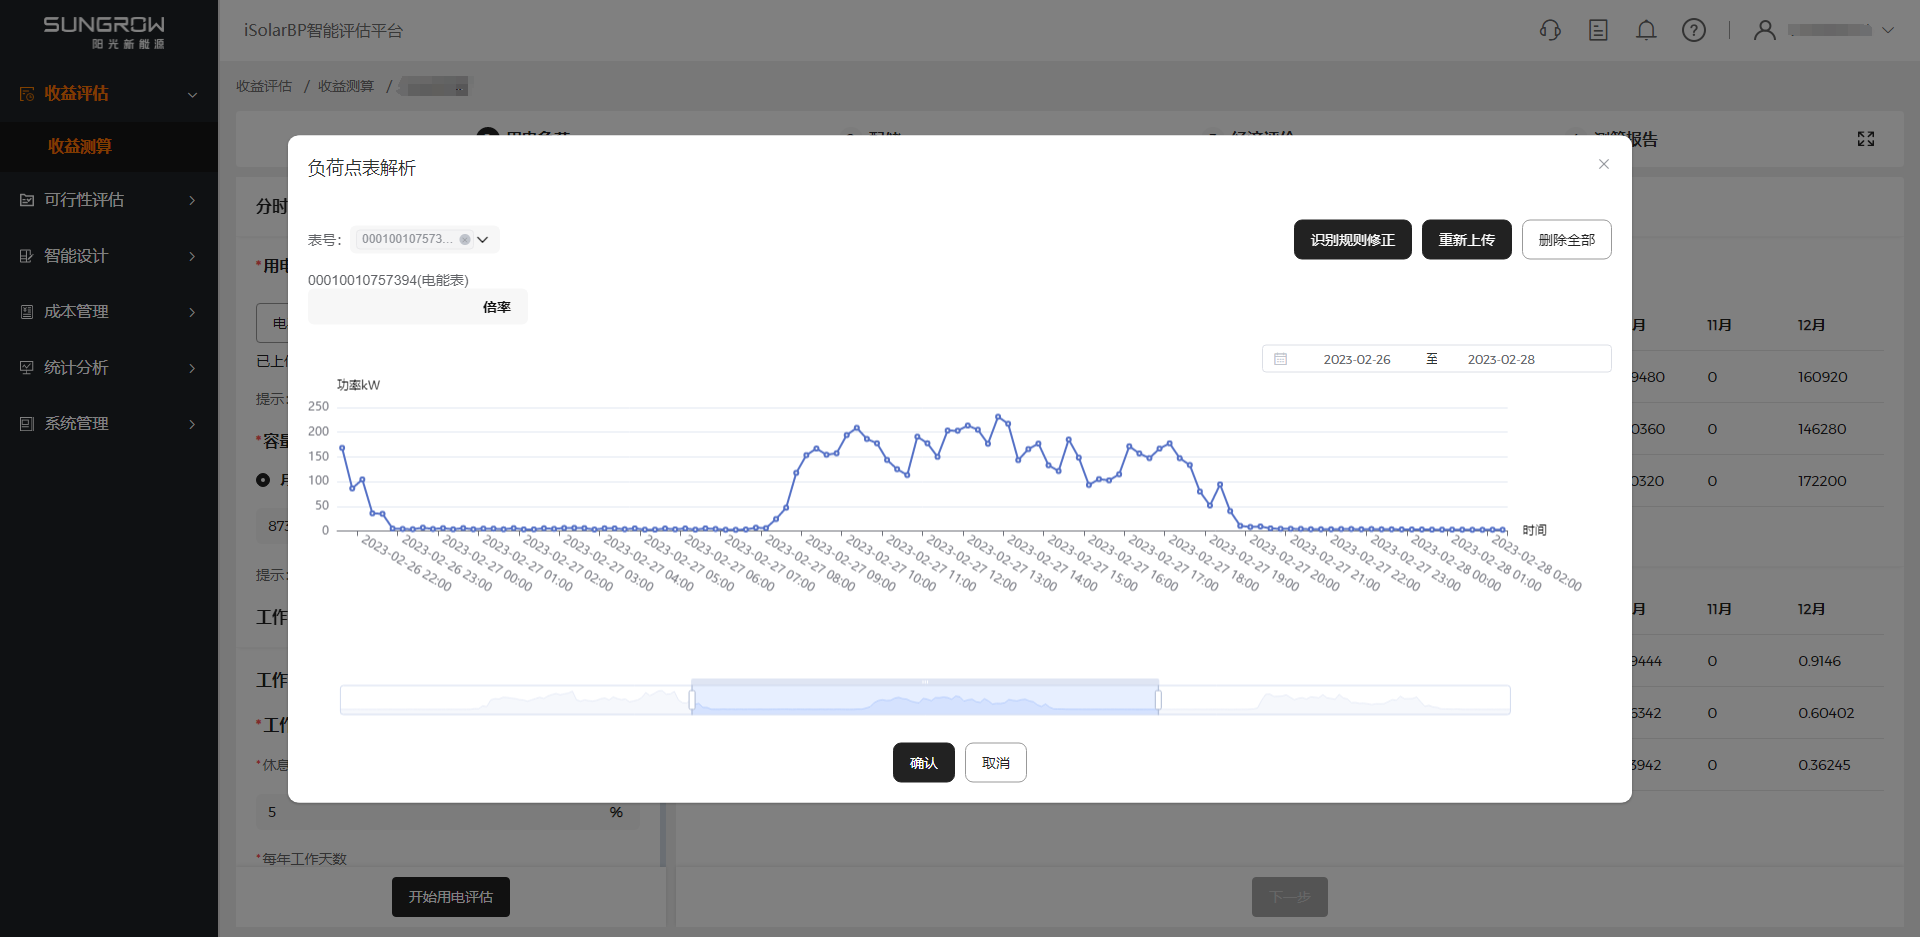
Task: Clear the selected meter number tag
Action: (x=465, y=240)
